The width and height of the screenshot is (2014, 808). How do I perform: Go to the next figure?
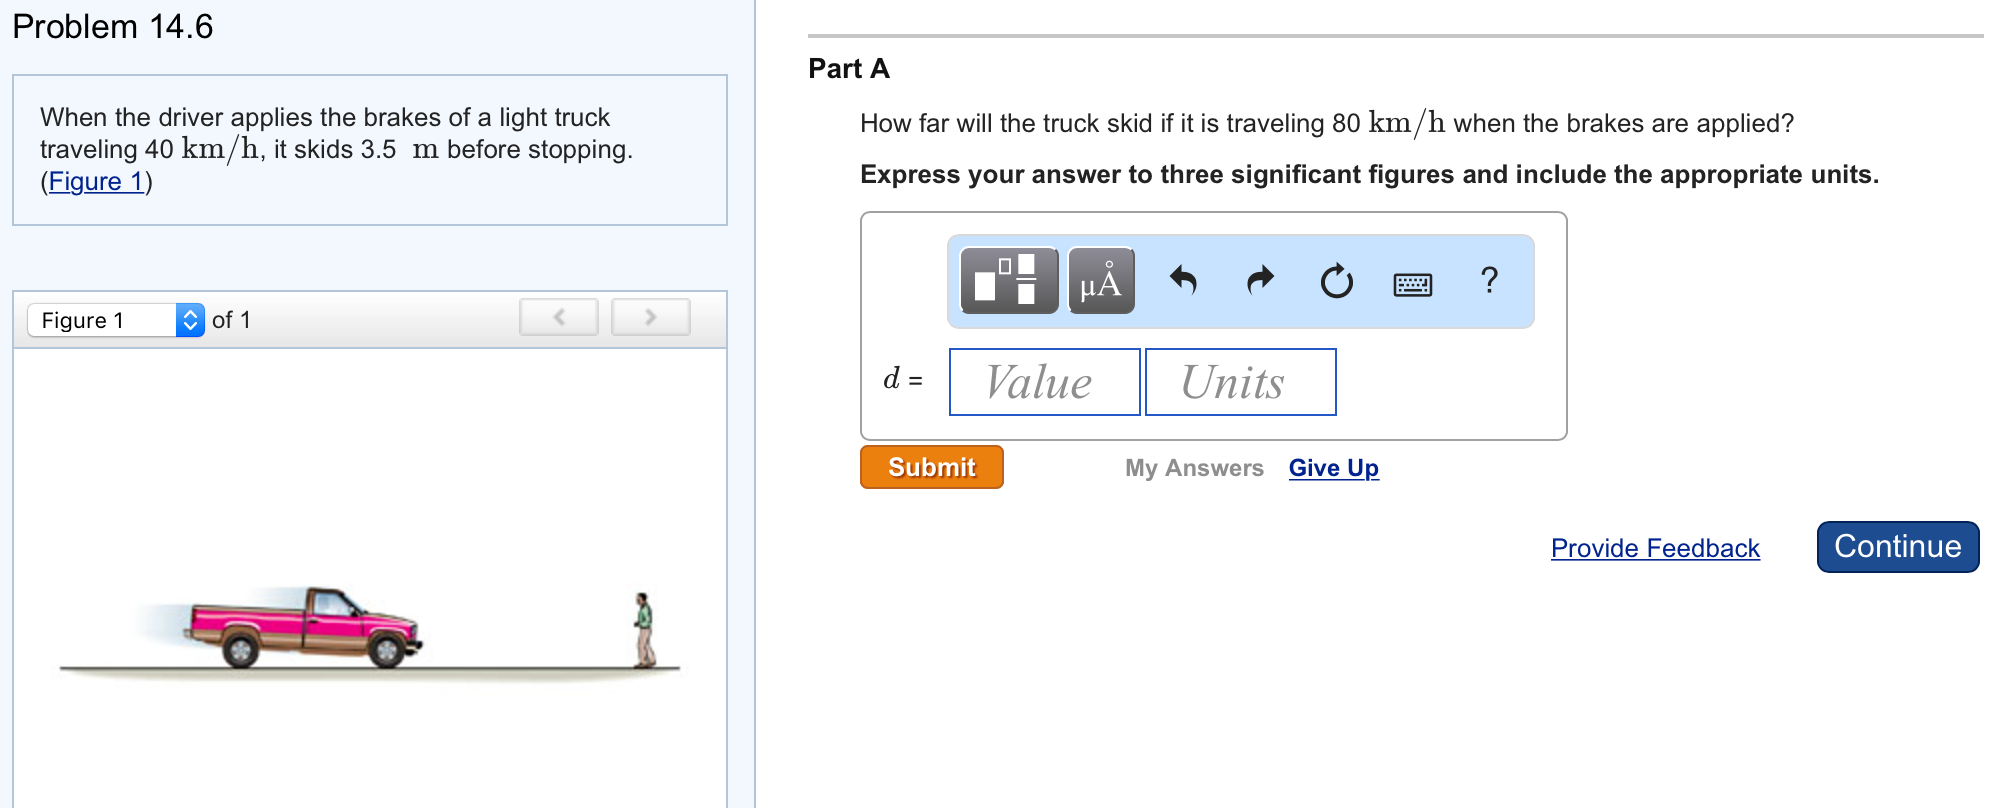650,318
